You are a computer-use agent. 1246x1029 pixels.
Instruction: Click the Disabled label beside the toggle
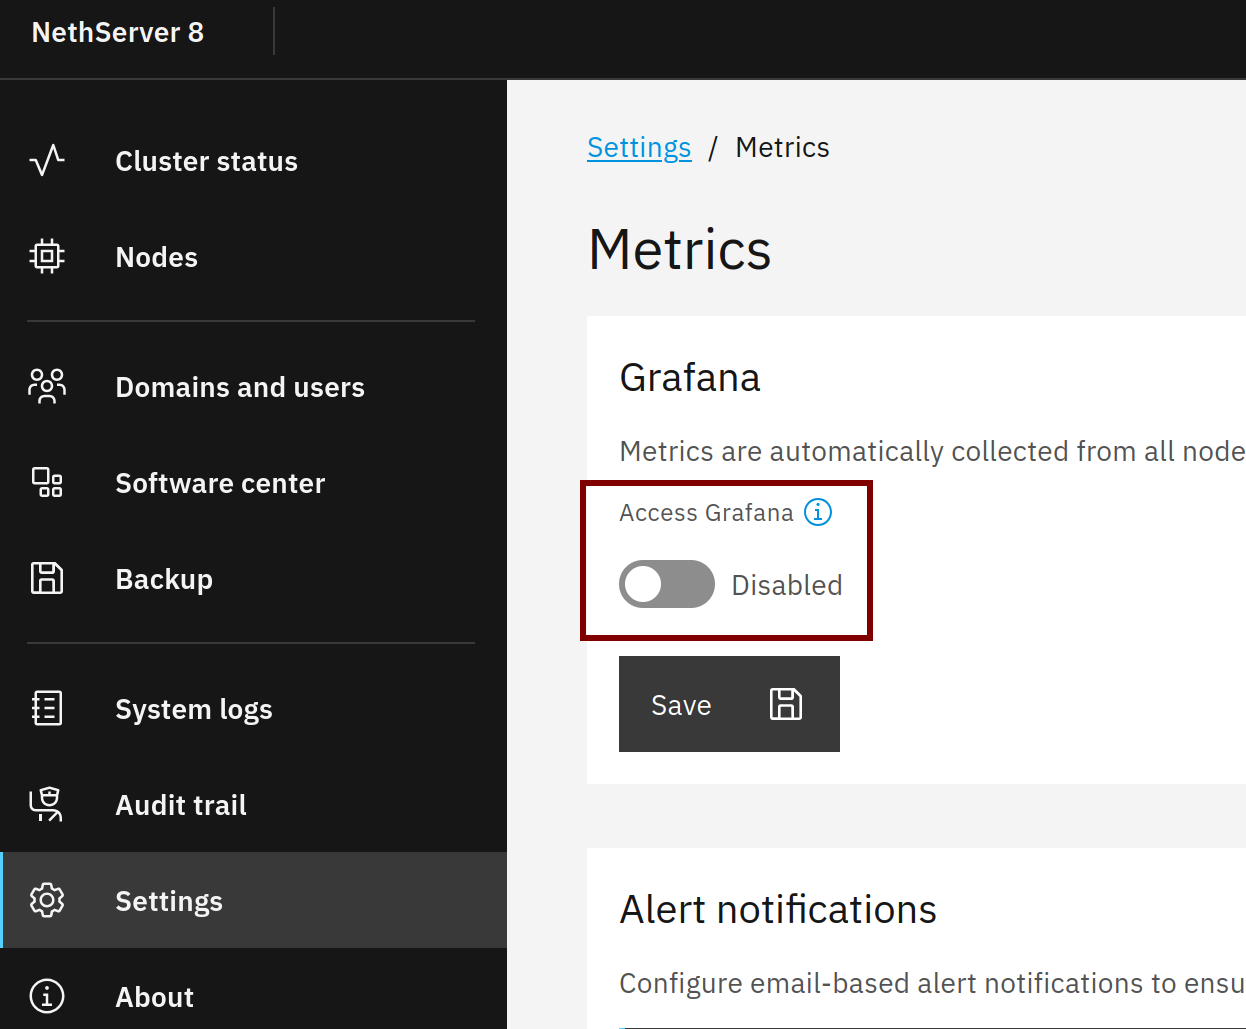pos(787,585)
